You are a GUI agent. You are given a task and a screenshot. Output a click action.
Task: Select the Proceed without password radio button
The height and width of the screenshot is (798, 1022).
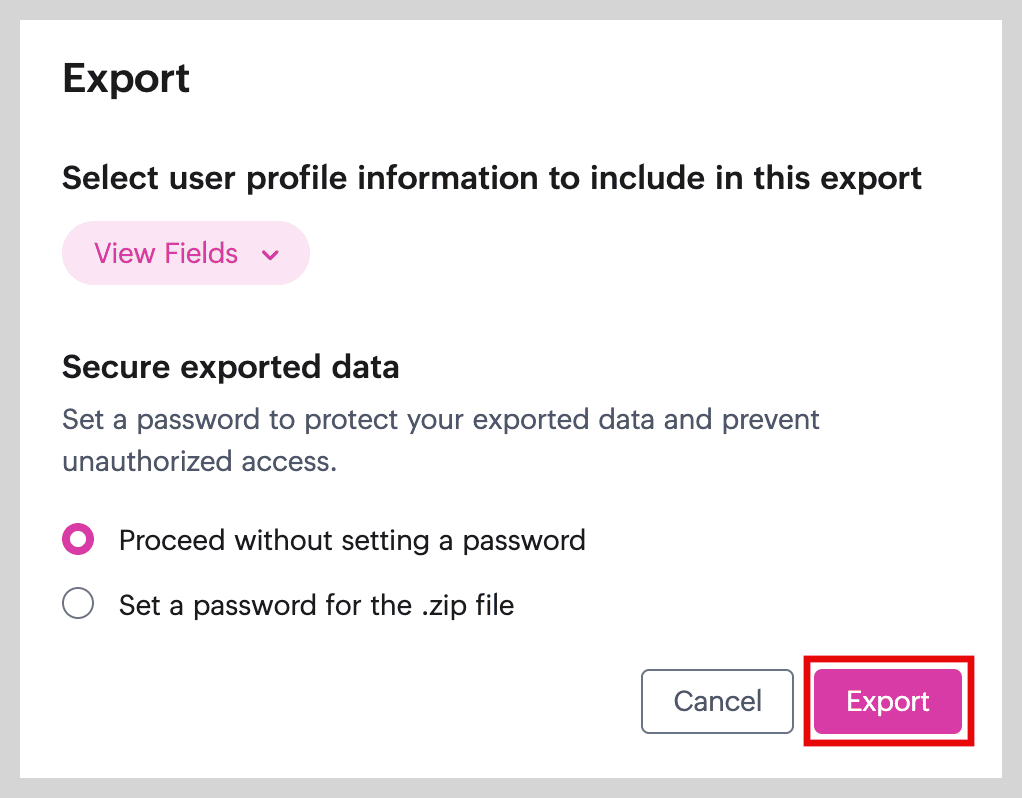click(78, 541)
